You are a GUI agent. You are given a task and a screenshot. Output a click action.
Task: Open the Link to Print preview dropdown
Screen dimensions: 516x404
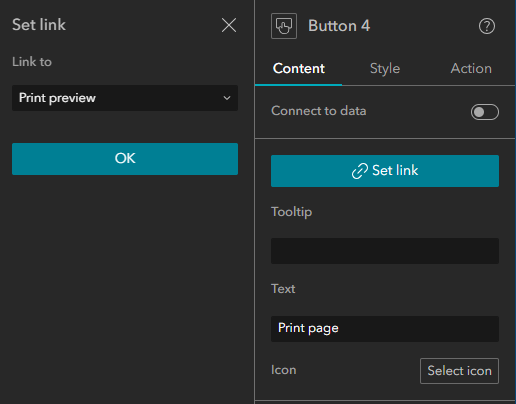pos(125,98)
